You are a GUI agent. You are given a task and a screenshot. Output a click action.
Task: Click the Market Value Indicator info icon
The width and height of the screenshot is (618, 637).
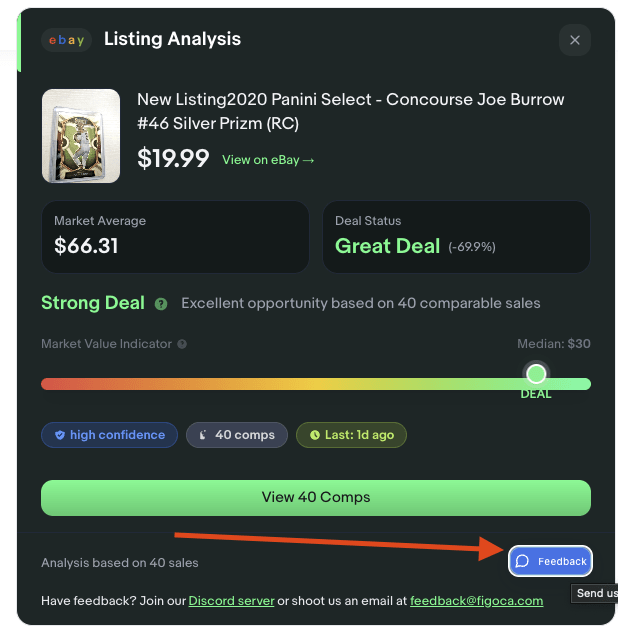coord(182,344)
